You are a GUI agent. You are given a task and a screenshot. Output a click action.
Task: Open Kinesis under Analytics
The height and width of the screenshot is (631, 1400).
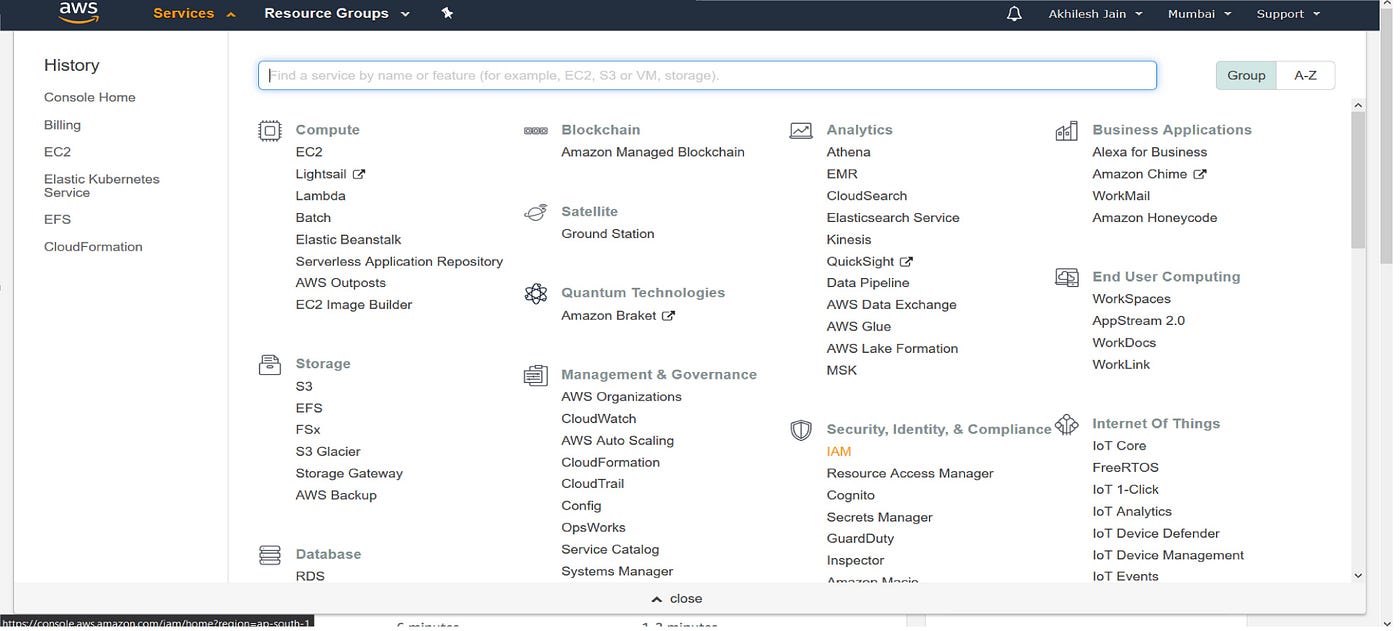point(848,240)
